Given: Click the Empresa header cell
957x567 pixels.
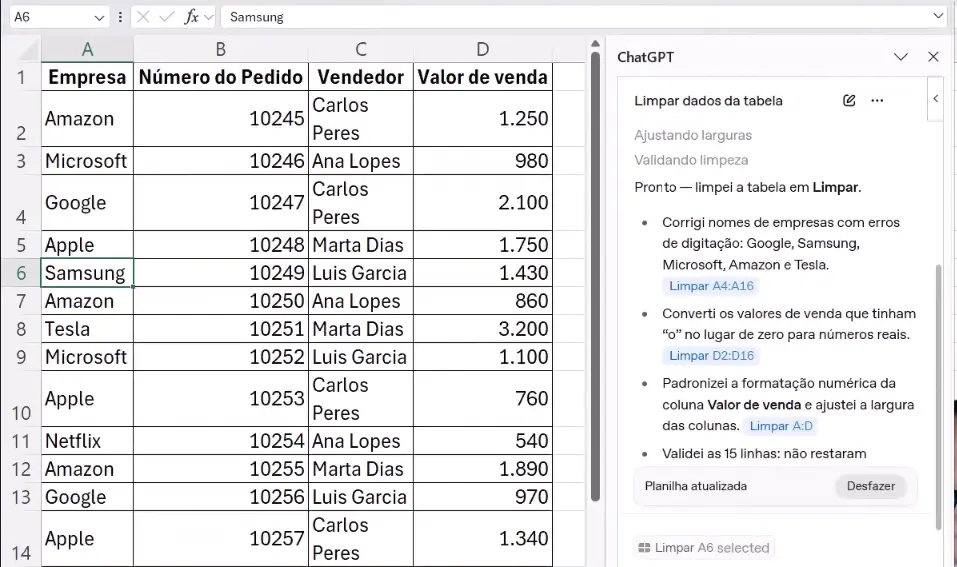Looking at the screenshot, I should click(87, 78).
